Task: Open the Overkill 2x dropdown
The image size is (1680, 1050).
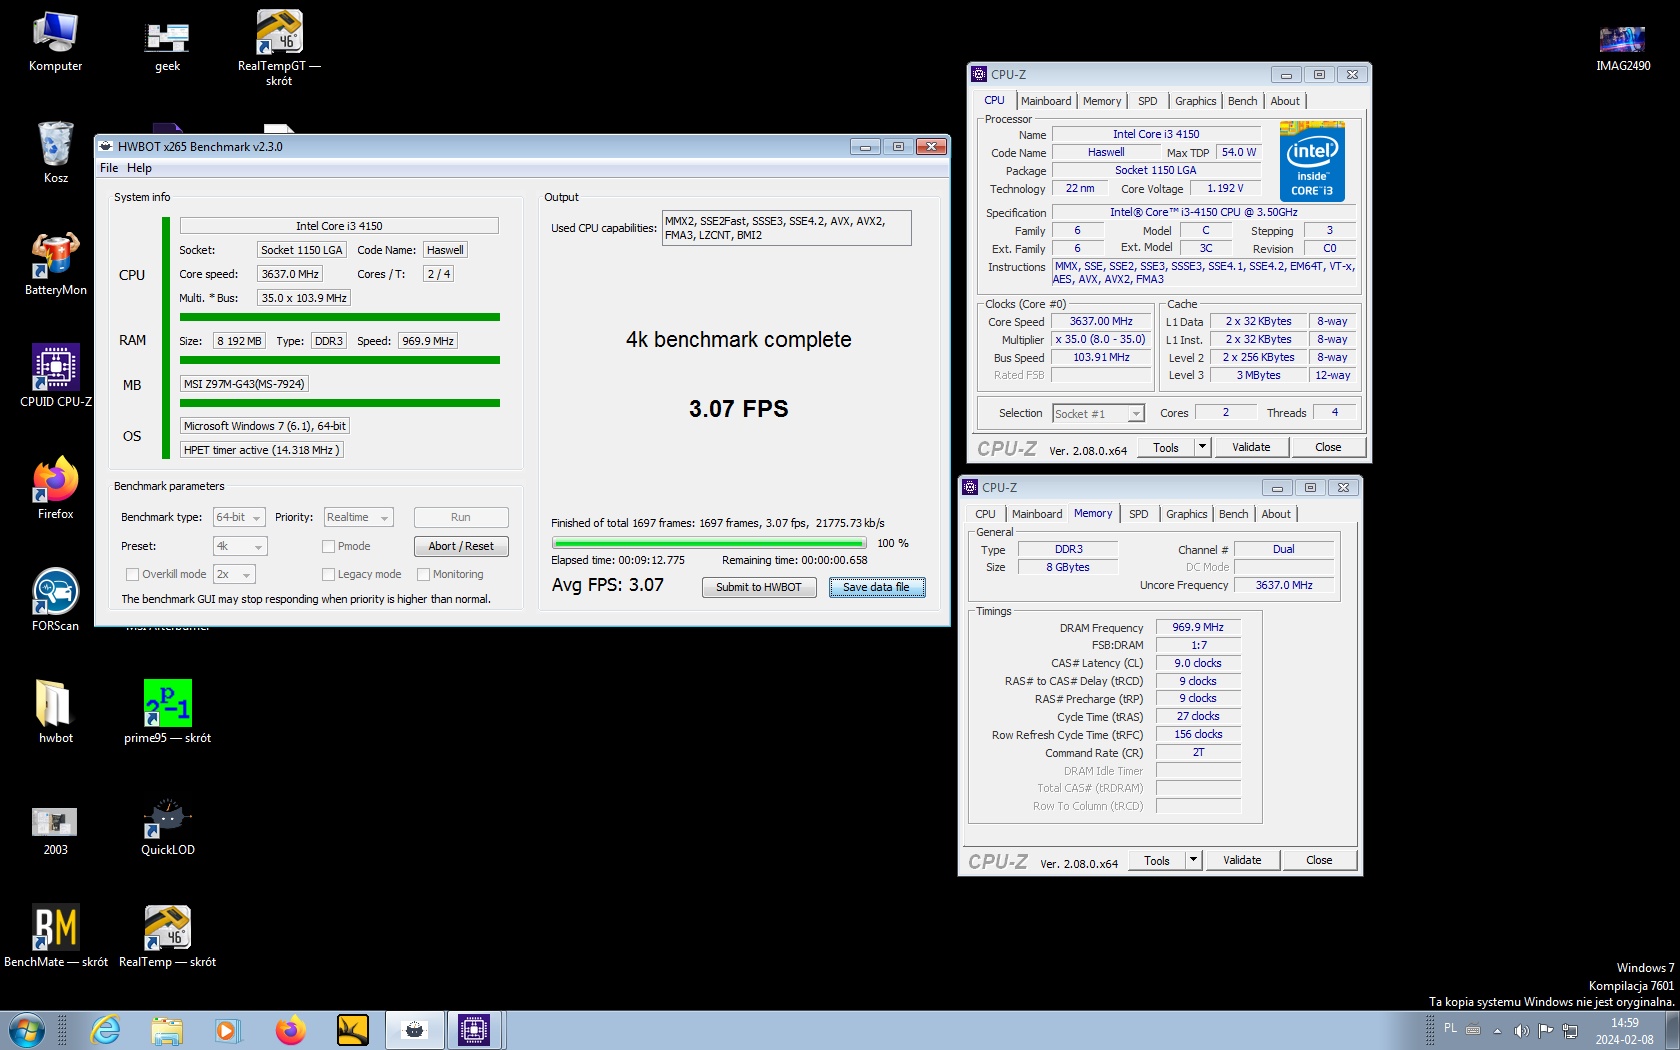Action: pyautogui.click(x=234, y=574)
